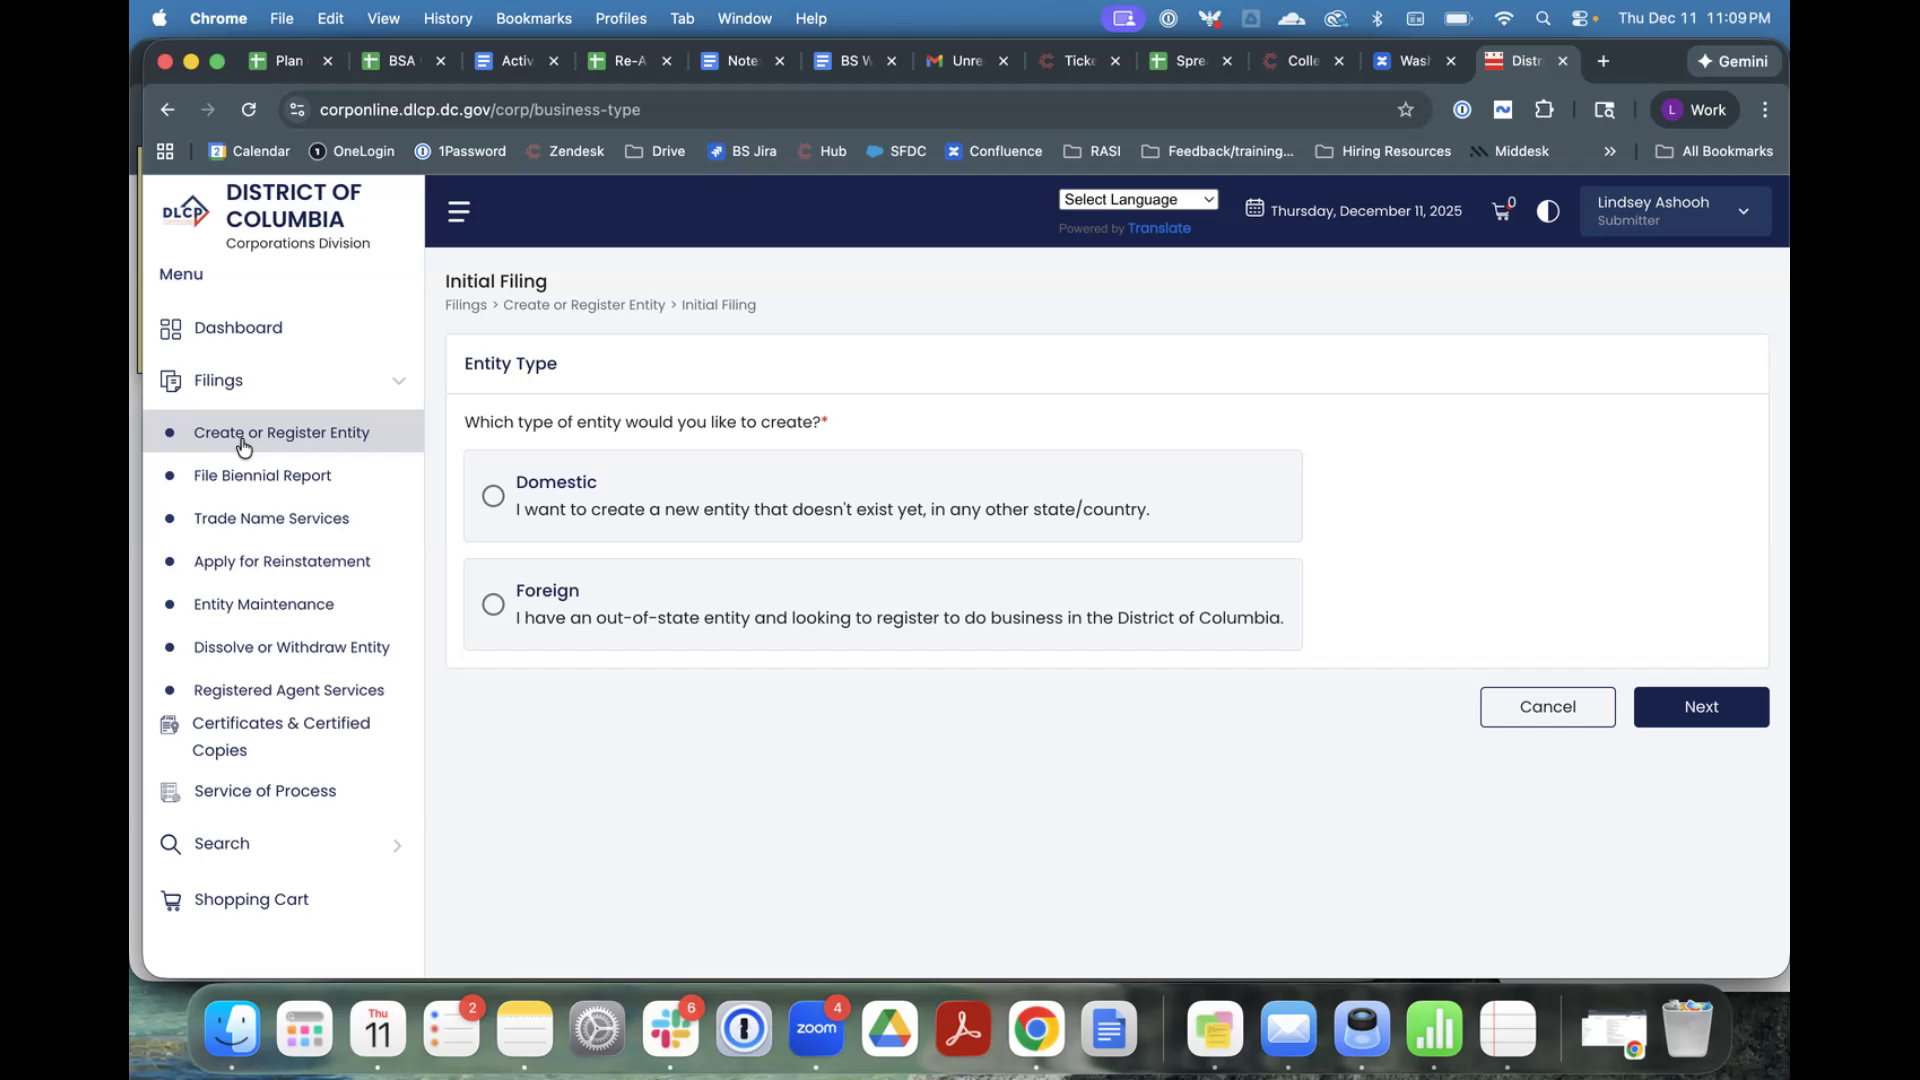1920x1080 pixels.
Task: Expand the Lindsey Ashooh user dropdown
Action: (1743, 211)
